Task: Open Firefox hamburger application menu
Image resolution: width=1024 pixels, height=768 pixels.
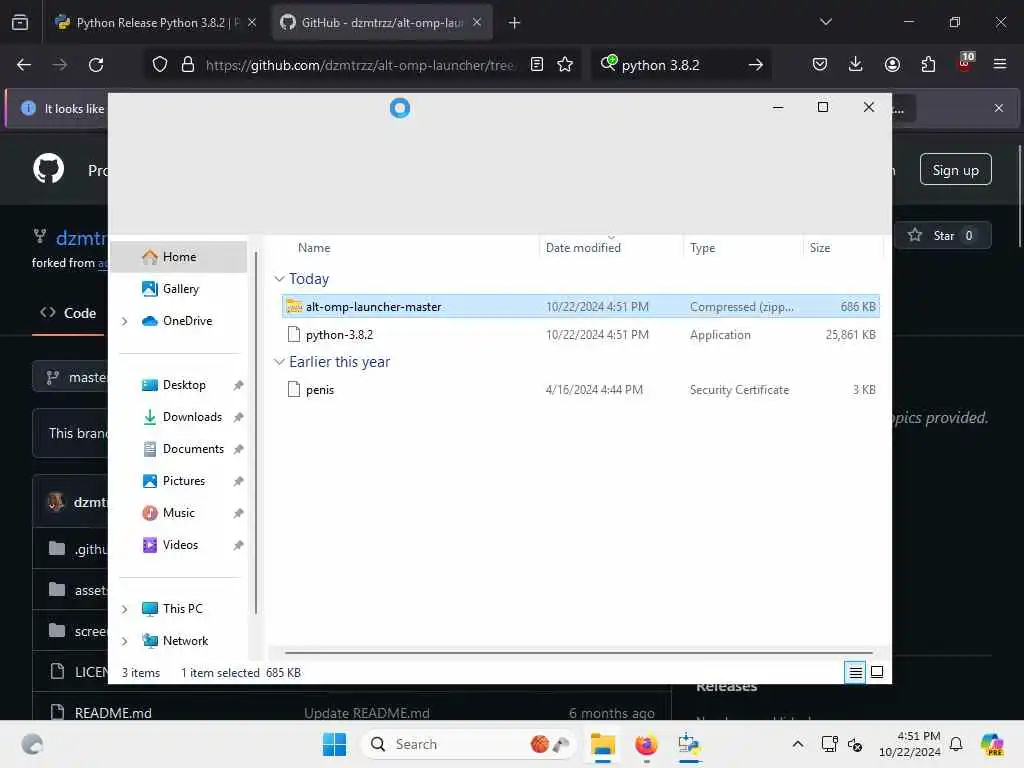Action: pyautogui.click(x=1000, y=64)
